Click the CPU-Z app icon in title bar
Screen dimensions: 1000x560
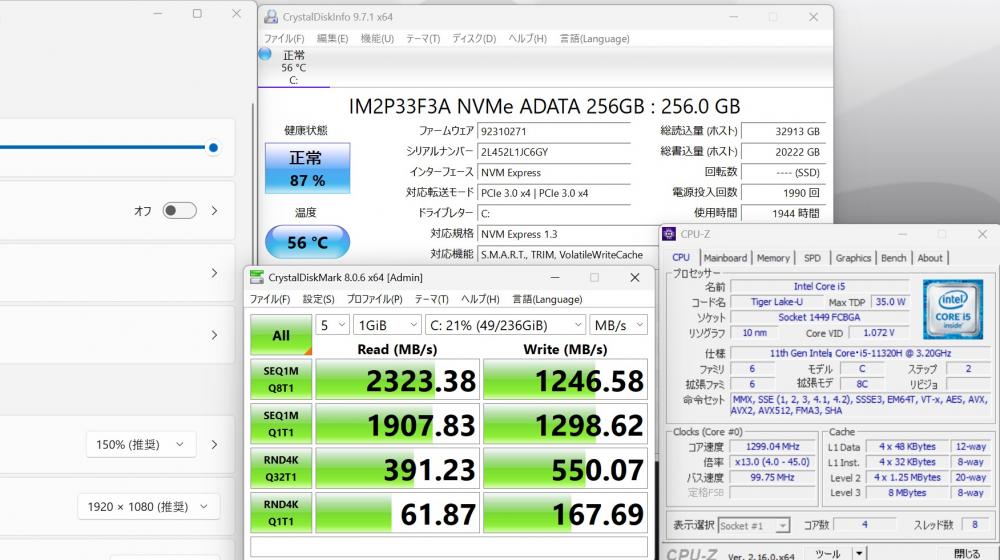[x=669, y=234]
